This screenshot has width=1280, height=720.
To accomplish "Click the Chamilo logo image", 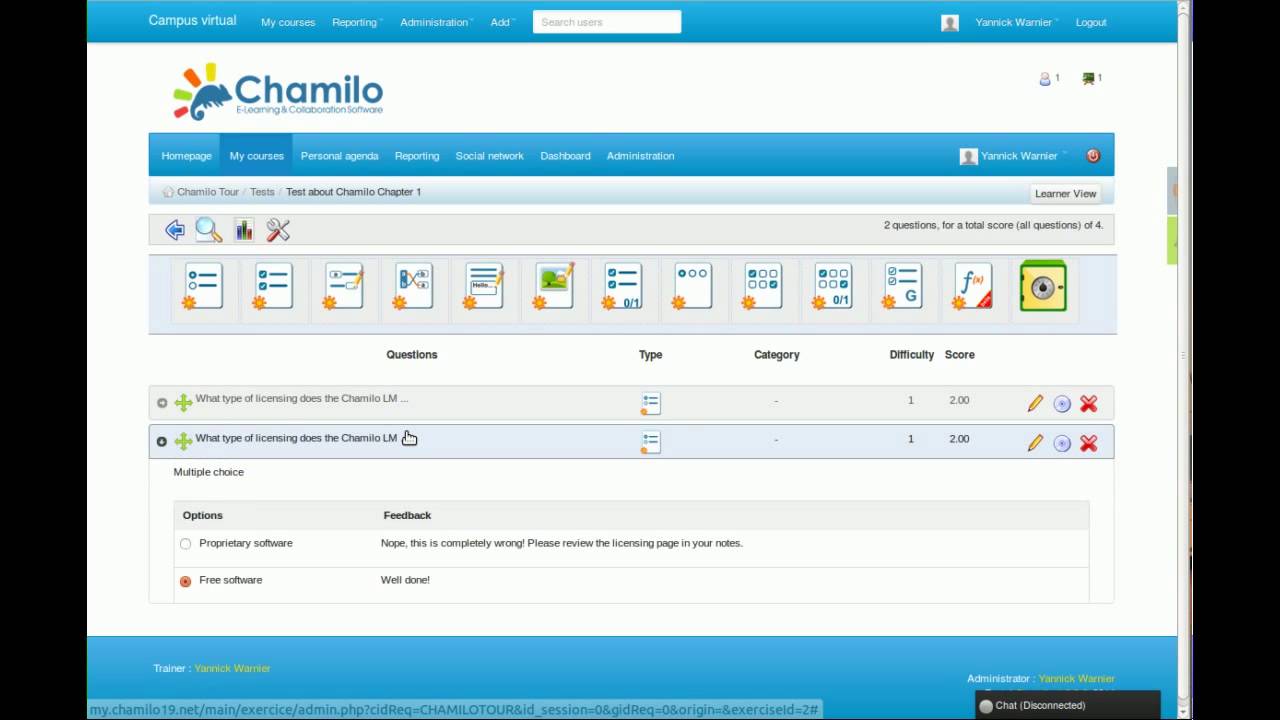I will click(x=278, y=92).
